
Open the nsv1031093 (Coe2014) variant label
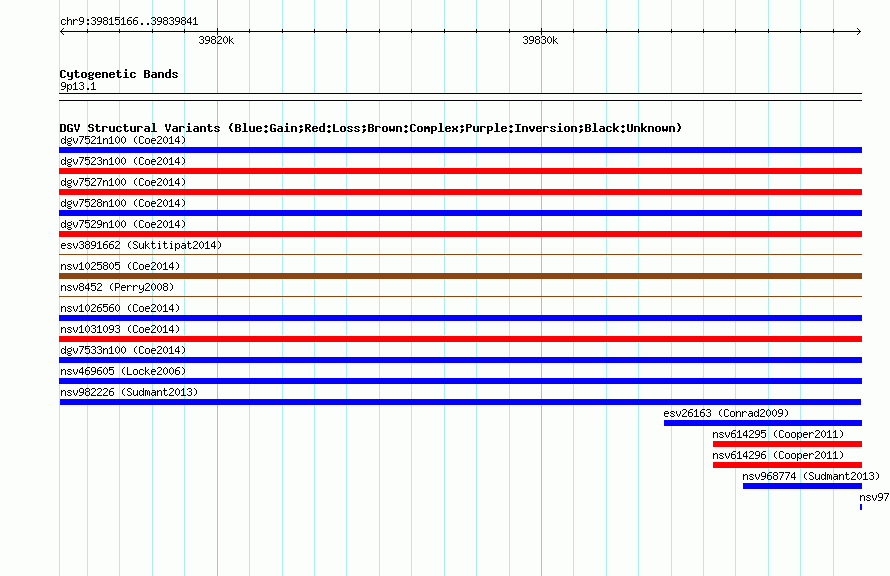[x=120, y=329]
